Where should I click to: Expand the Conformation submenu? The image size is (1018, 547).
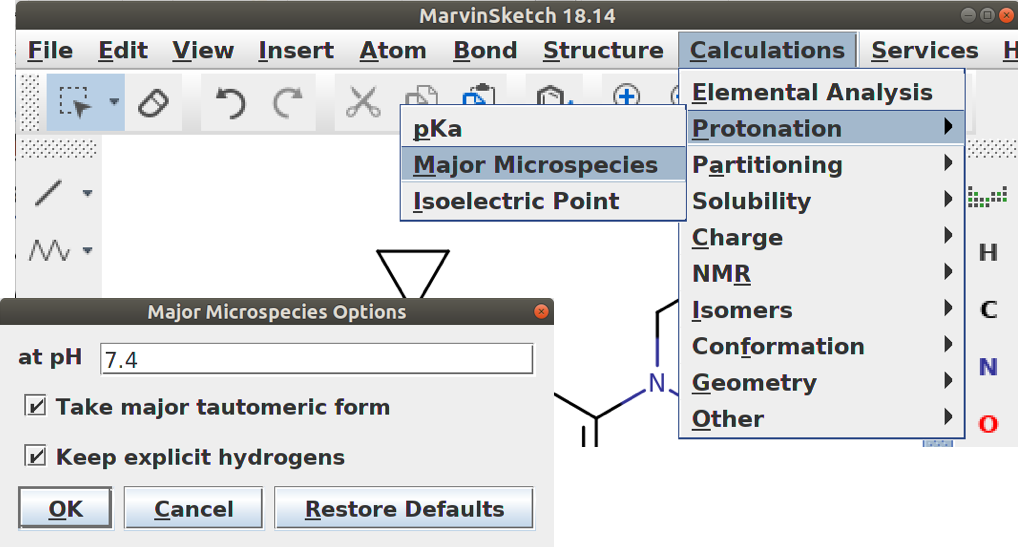tap(821, 346)
